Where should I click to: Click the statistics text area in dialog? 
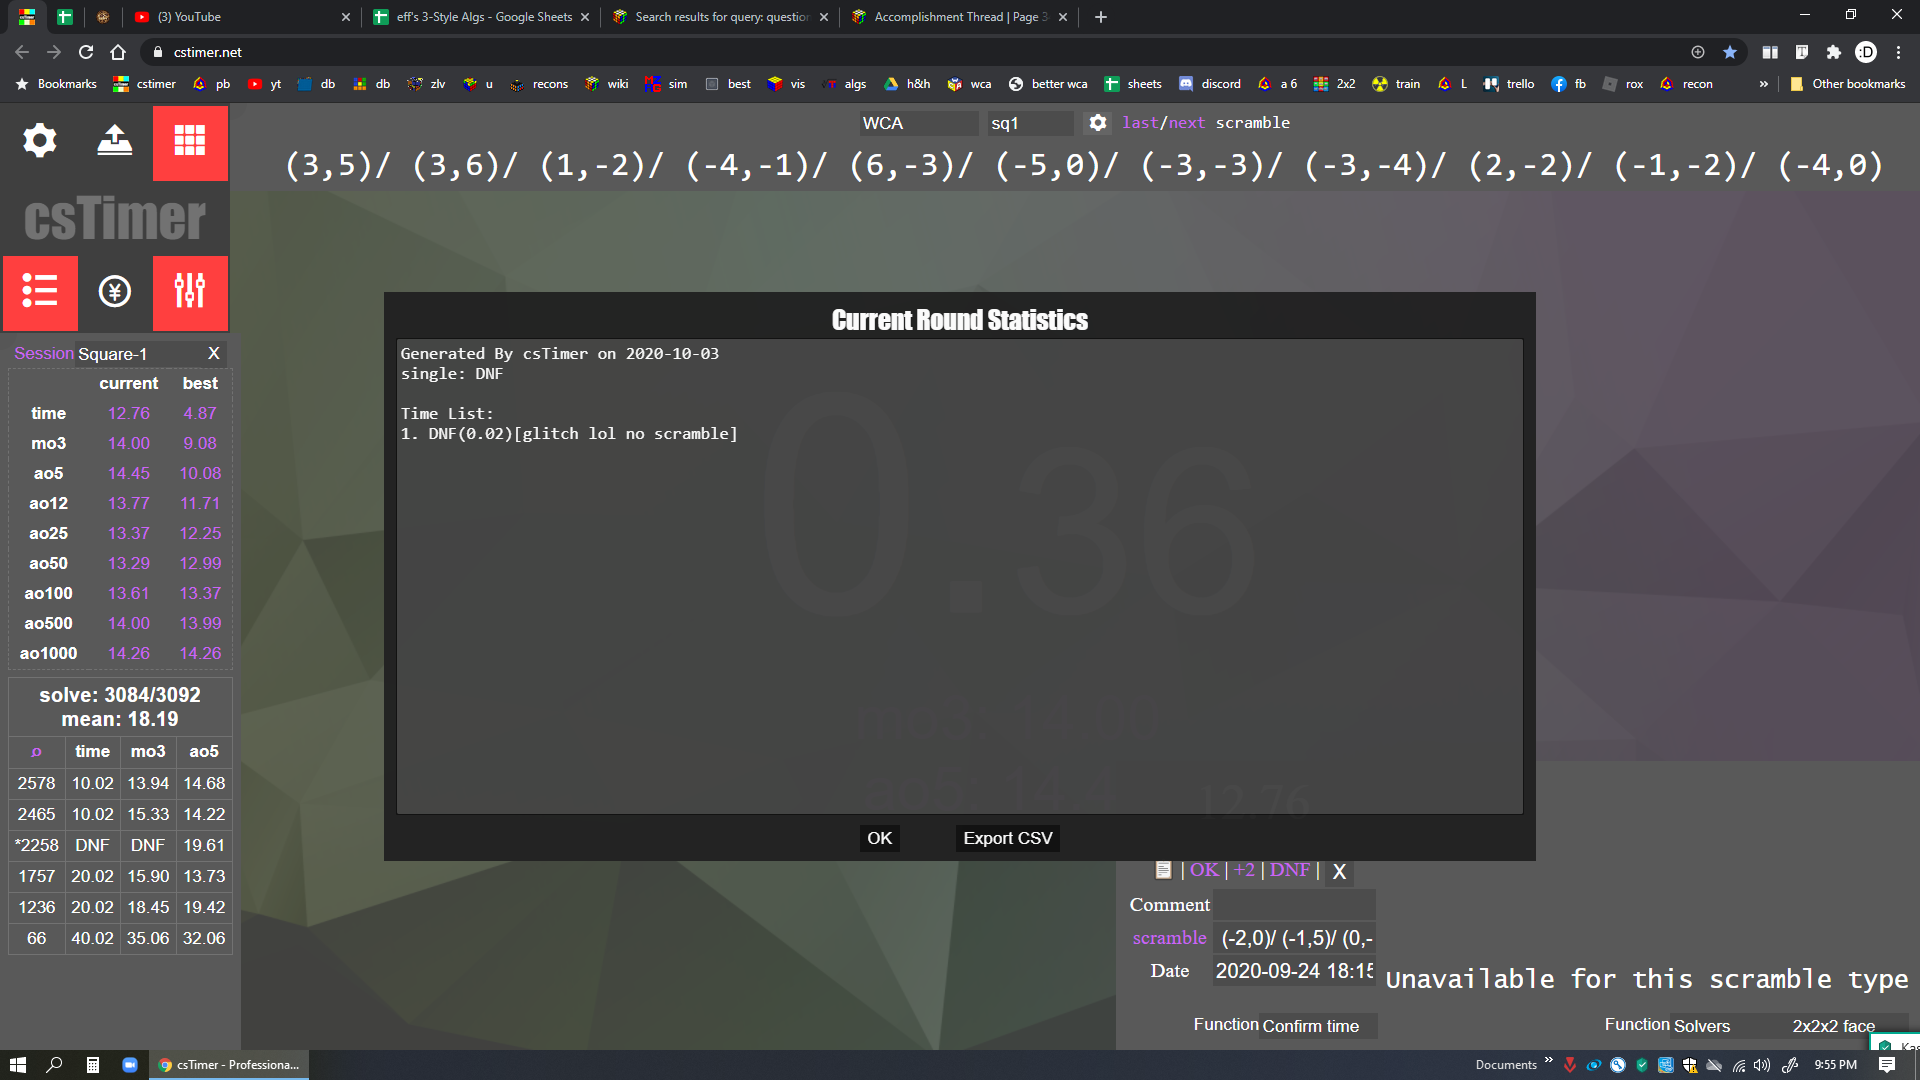(x=959, y=577)
